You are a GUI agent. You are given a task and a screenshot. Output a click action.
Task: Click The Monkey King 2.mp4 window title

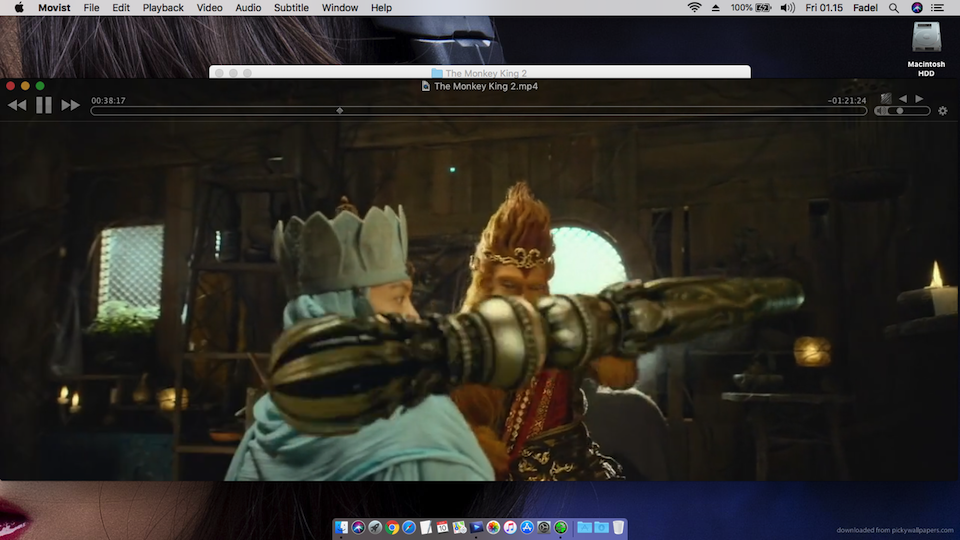(486, 86)
